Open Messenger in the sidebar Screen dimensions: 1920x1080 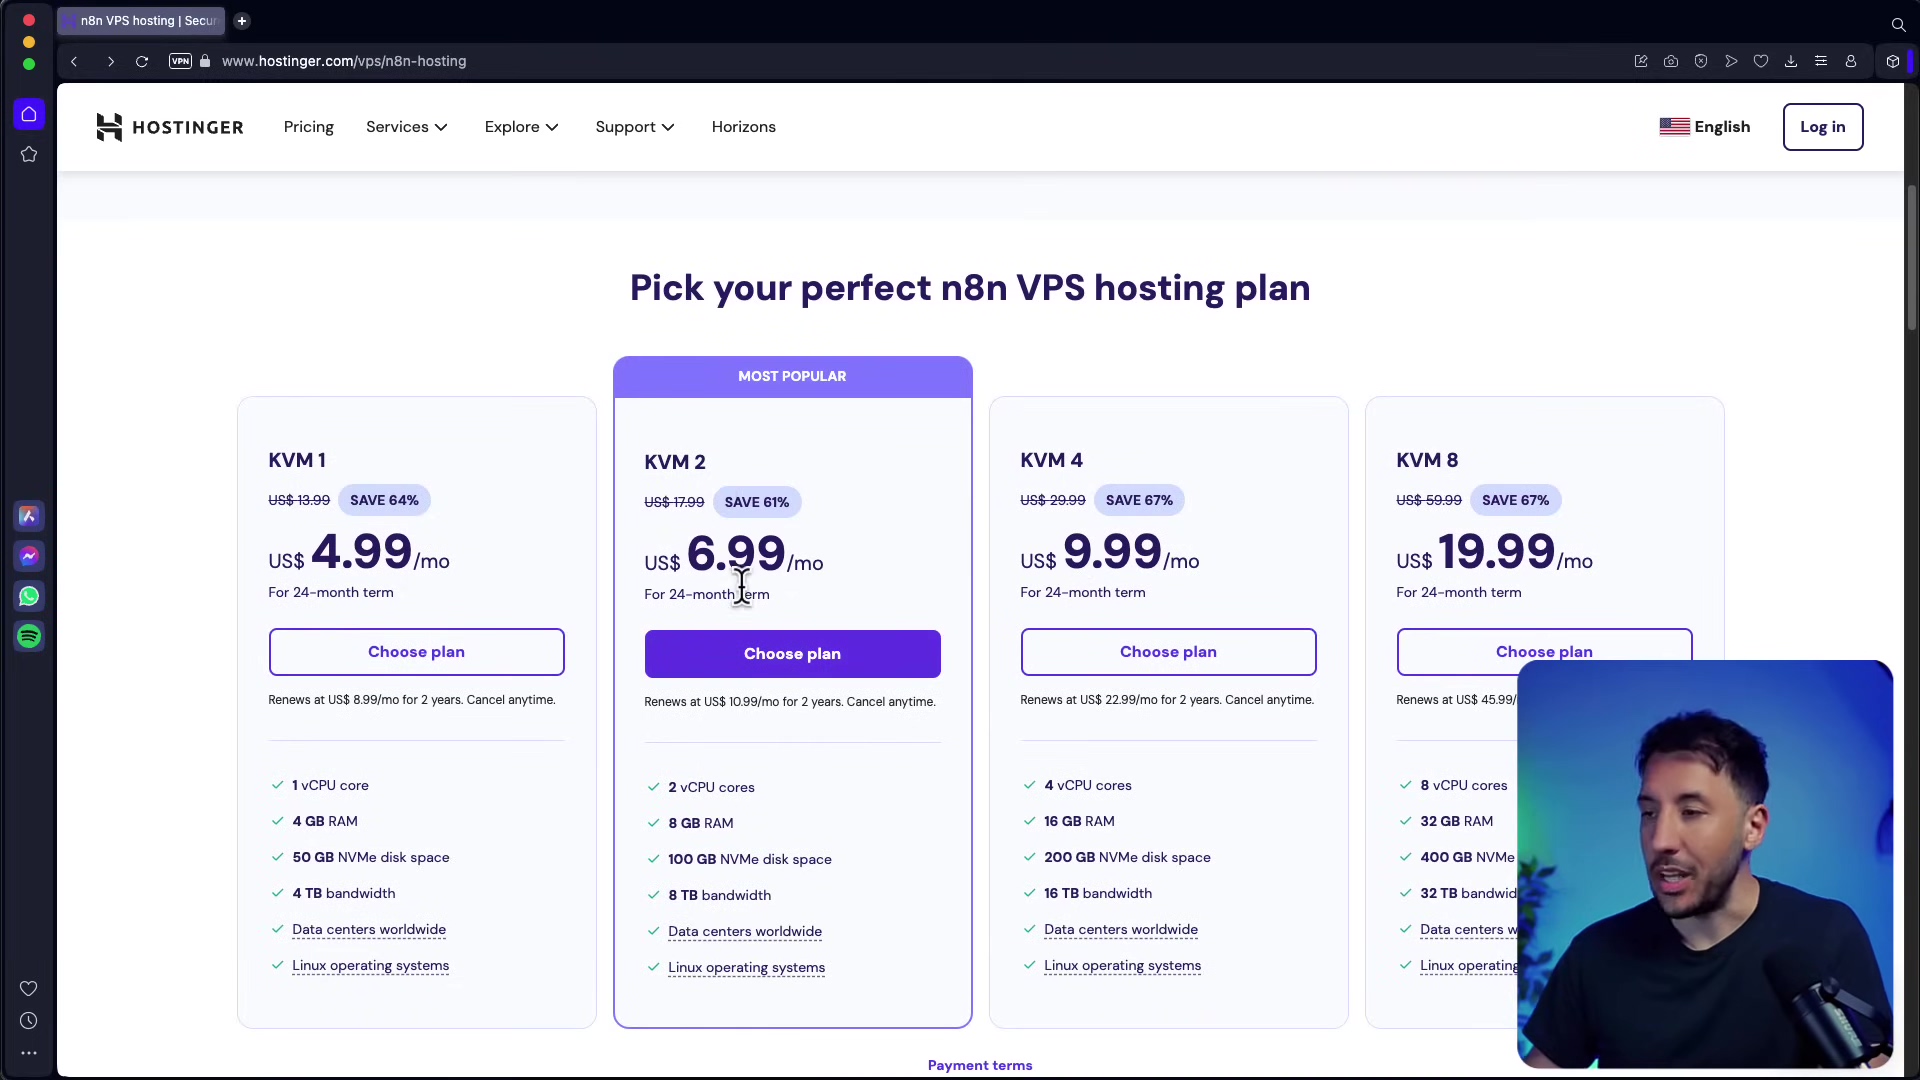click(x=29, y=556)
